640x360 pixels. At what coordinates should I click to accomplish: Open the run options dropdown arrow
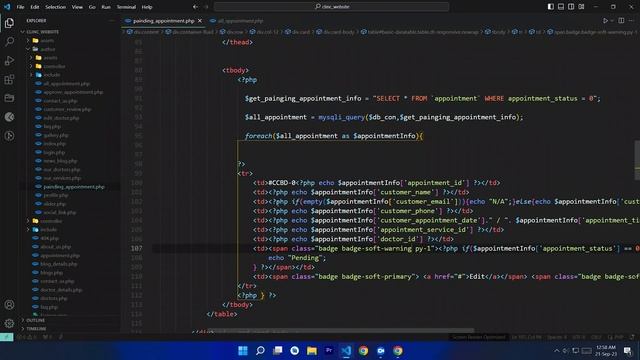(612, 20)
